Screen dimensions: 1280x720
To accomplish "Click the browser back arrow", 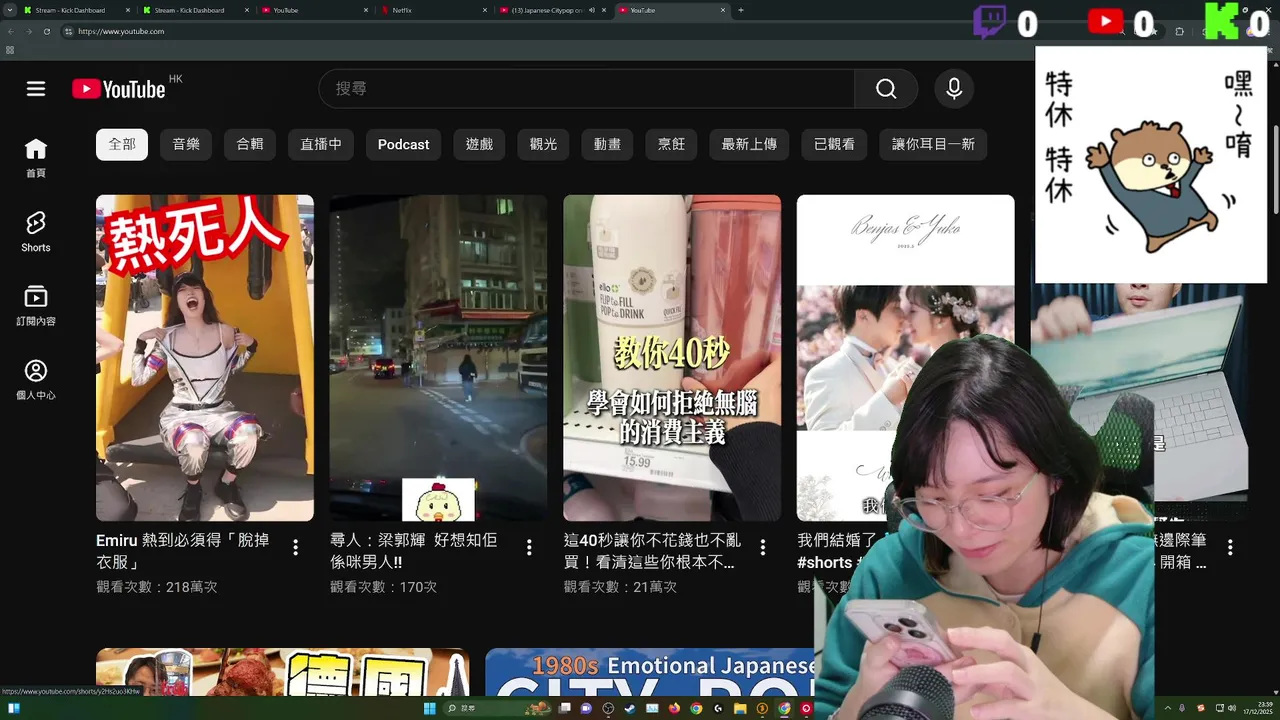I will [11, 31].
